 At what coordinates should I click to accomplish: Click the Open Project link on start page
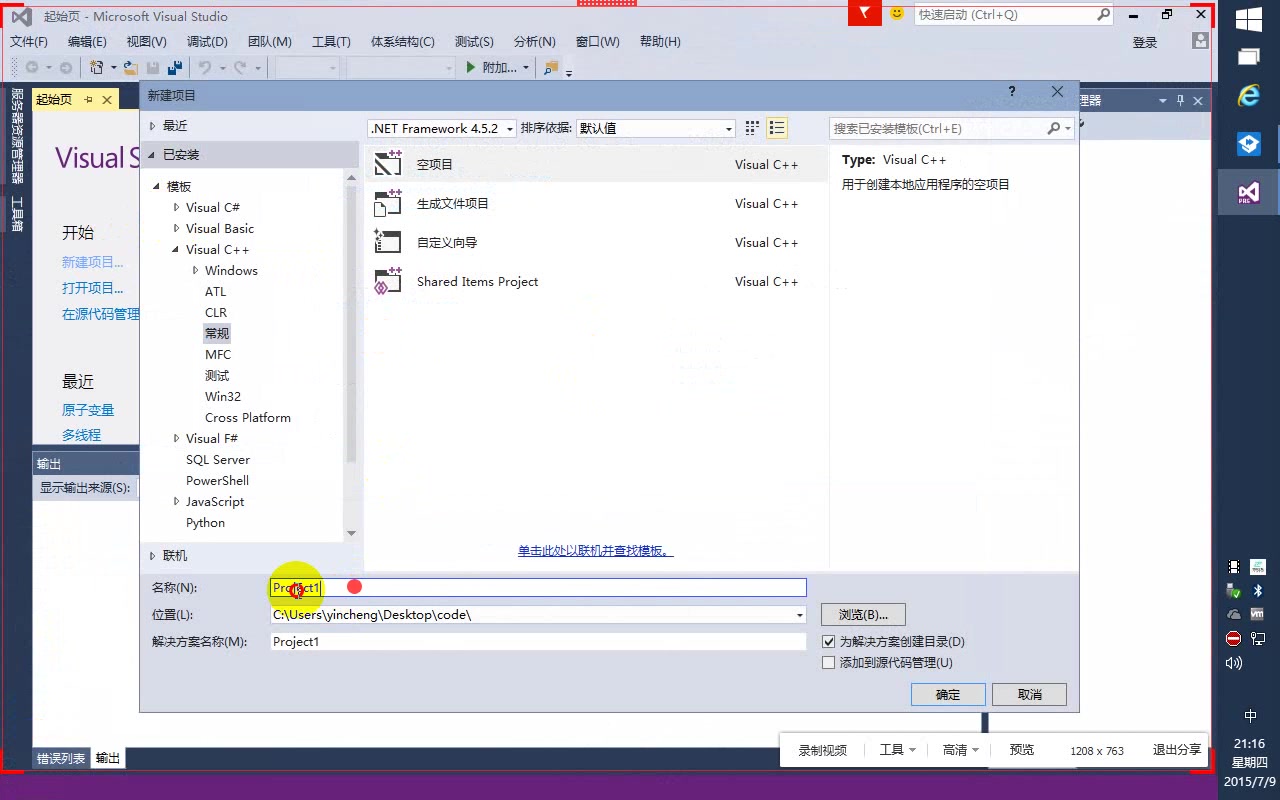(x=92, y=288)
